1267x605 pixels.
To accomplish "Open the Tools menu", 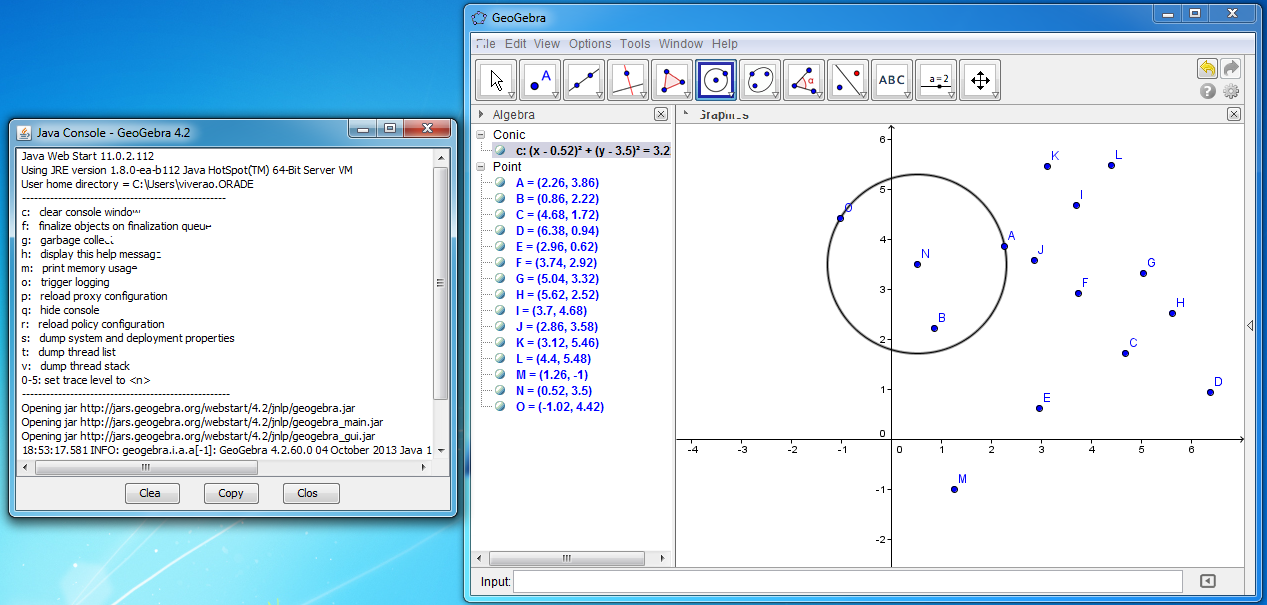I will 634,44.
